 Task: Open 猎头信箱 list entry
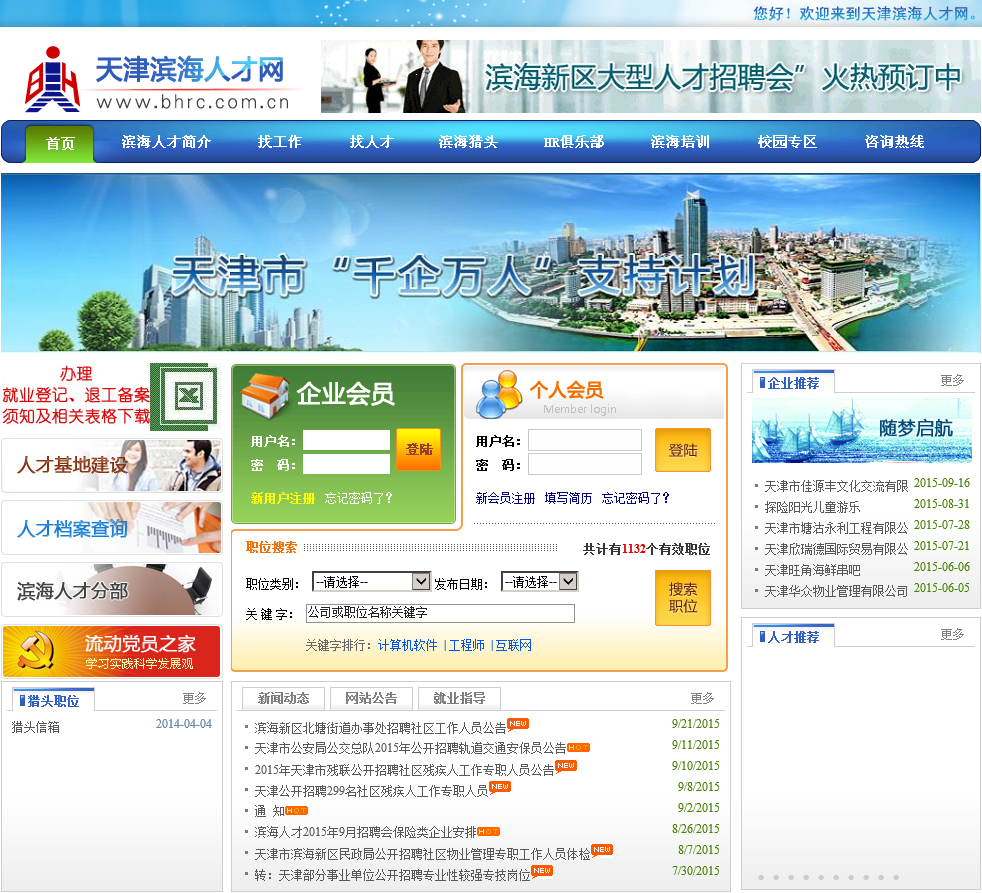tap(36, 728)
